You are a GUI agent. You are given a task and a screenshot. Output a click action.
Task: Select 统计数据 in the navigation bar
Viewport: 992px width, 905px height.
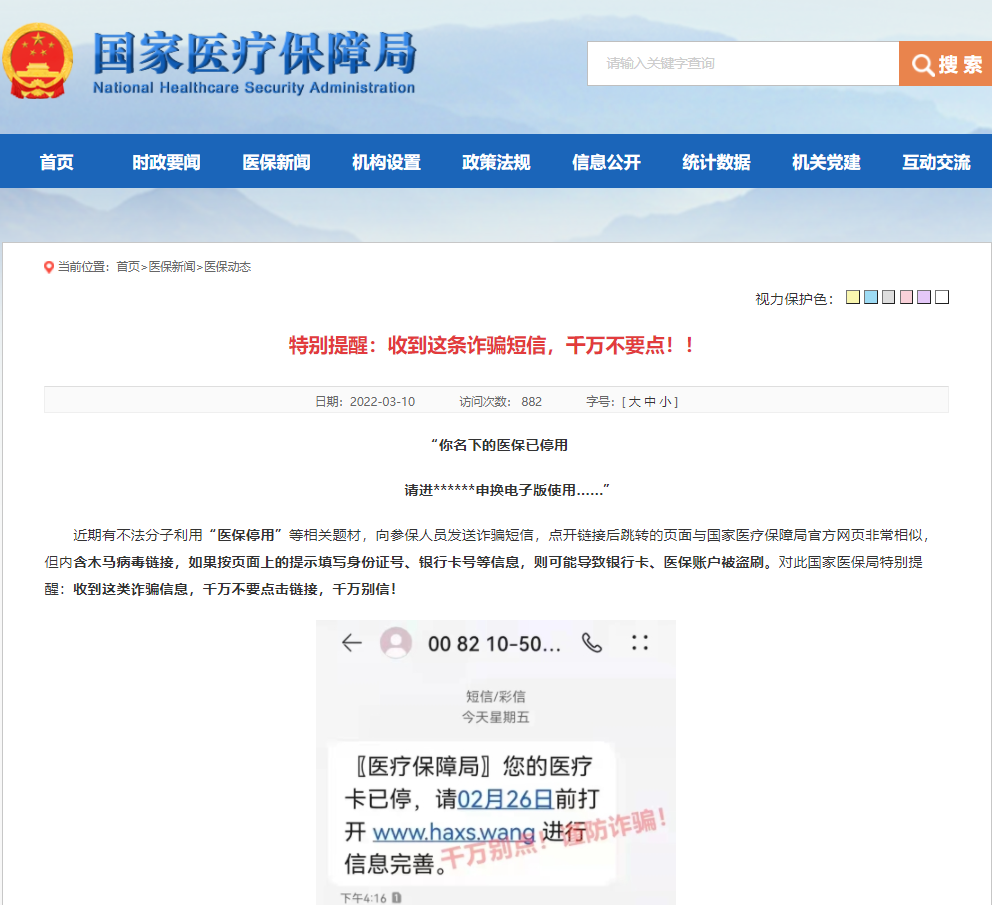(x=716, y=162)
